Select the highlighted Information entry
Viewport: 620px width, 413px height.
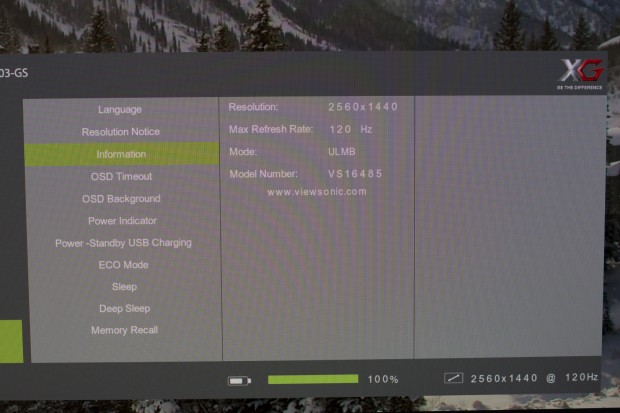tap(121, 154)
